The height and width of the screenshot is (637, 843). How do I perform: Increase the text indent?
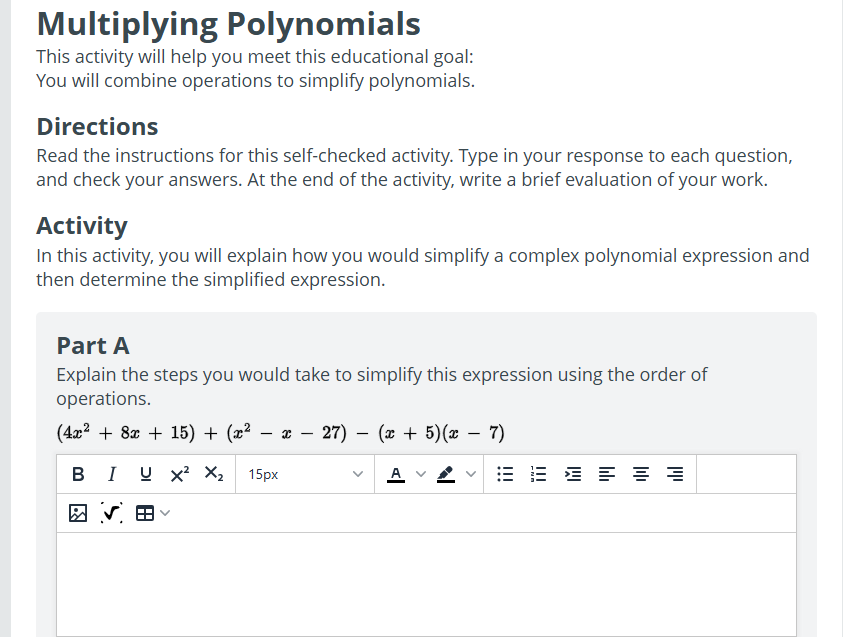(573, 473)
